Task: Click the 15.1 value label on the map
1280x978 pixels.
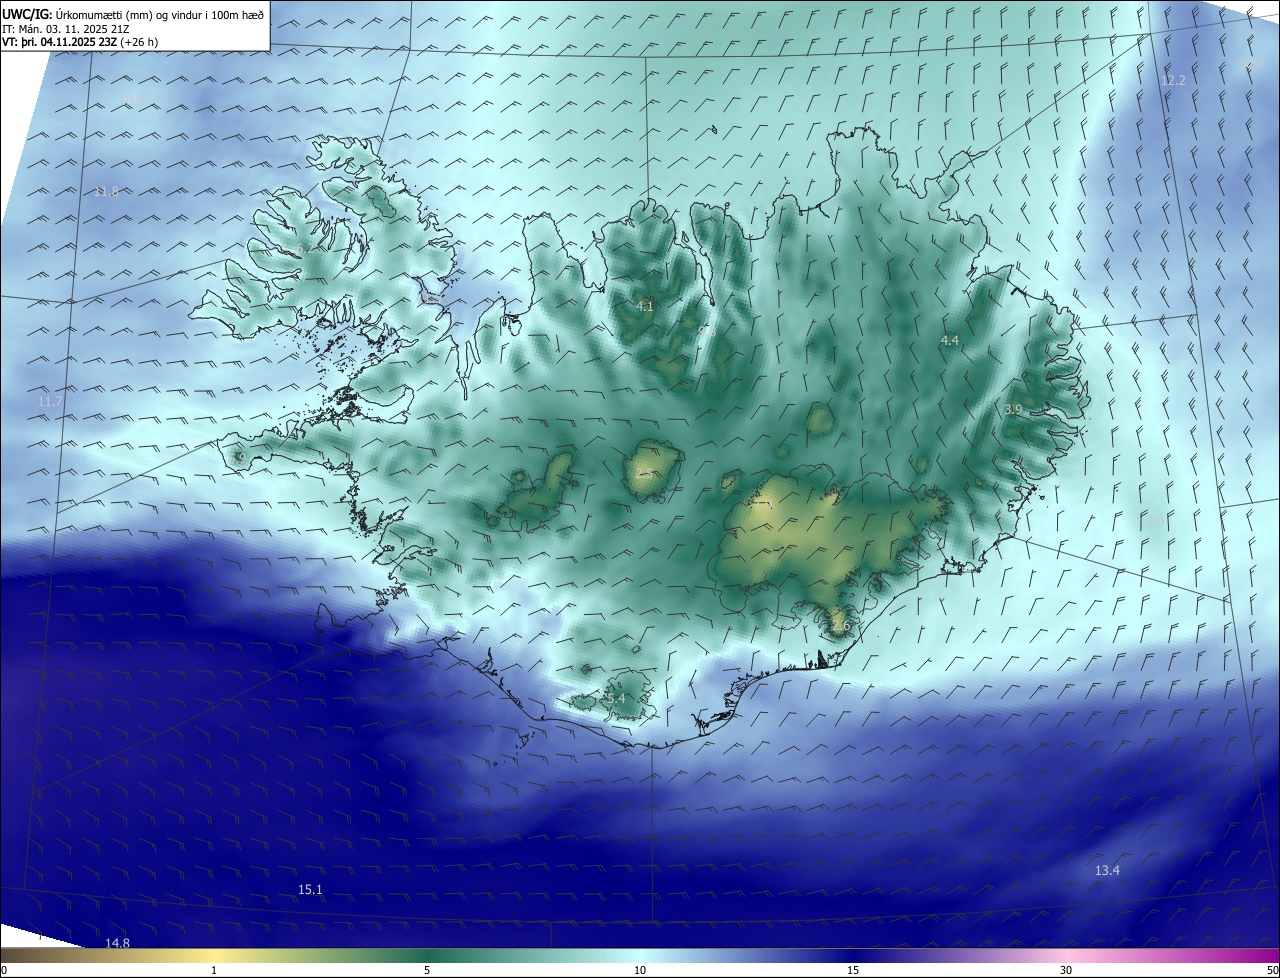Action: click(x=310, y=889)
